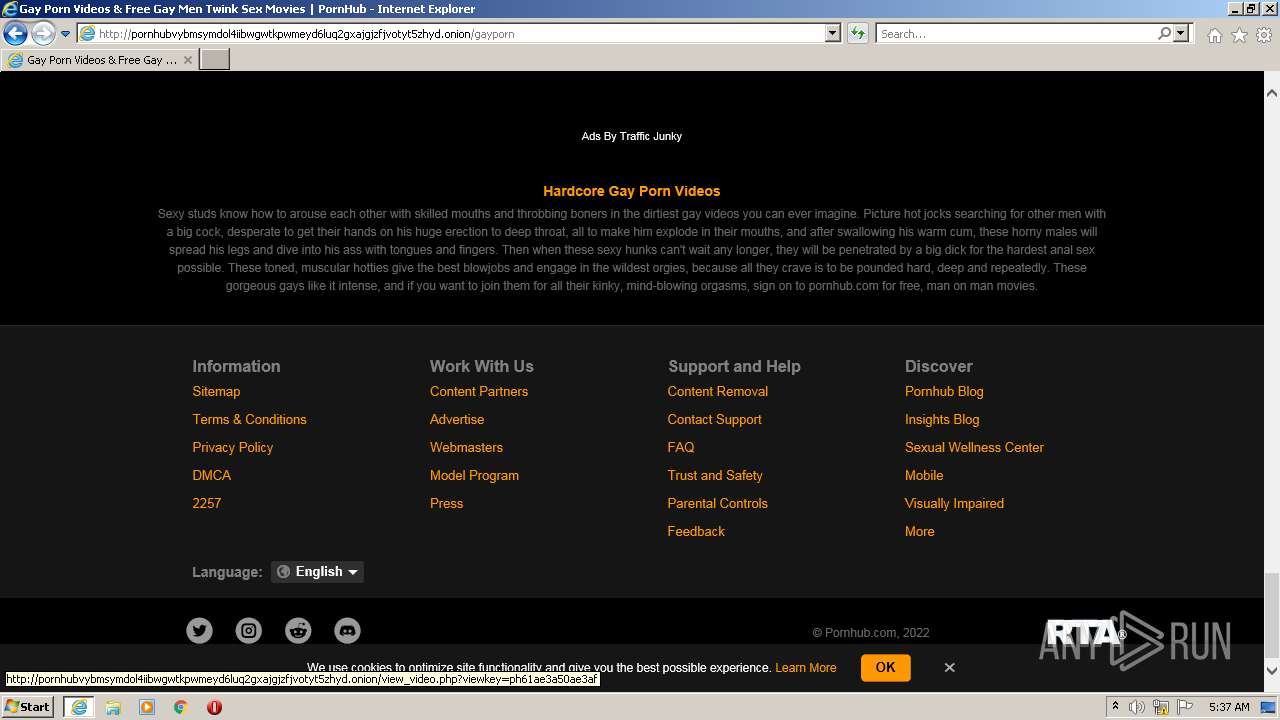The height and width of the screenshot is (720, 1280).
Task: Open the Trust and Safety link
Action: pos(715,475)
